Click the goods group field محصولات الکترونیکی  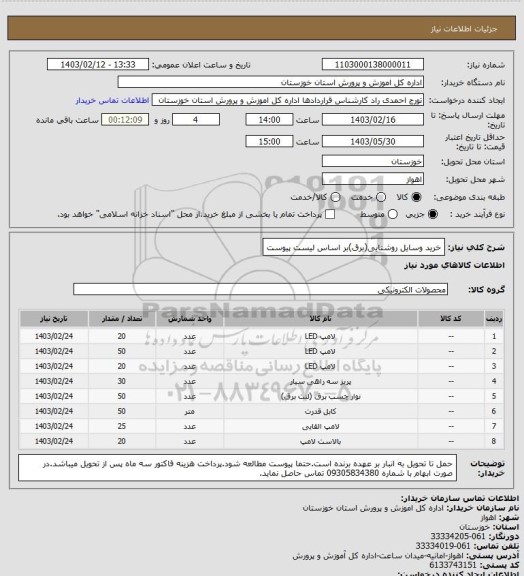(x=260, y=289)
